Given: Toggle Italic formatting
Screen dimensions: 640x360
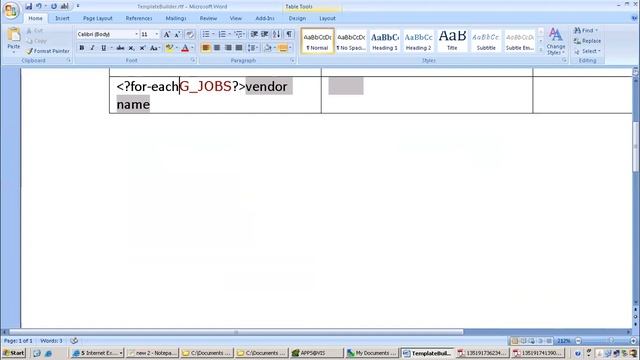Looking at the screenshot, I should click(93, 48).
